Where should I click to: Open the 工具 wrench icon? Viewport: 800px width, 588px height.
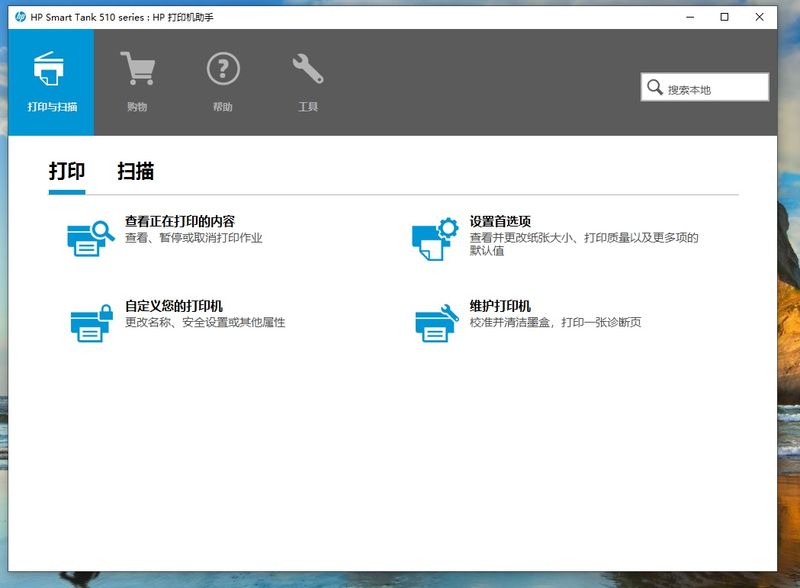[x=308, y=68]
